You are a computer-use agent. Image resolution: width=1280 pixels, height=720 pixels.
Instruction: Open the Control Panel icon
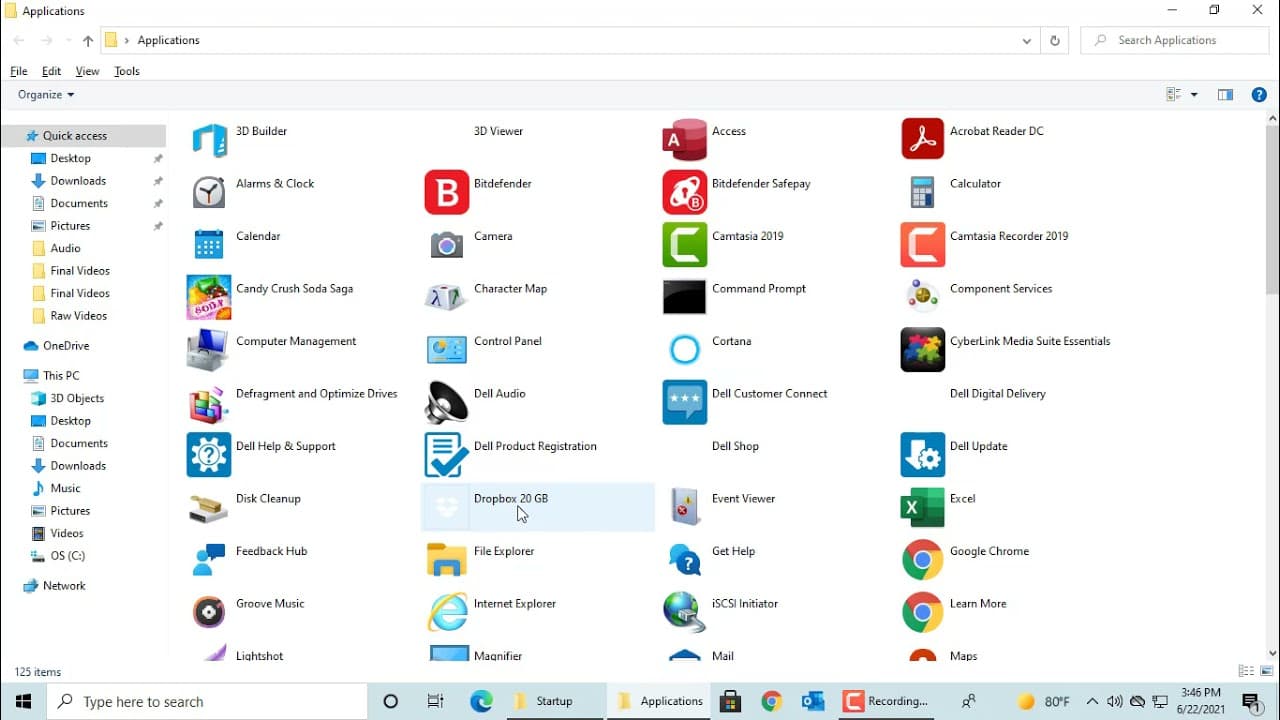click(x=447, y=349)
